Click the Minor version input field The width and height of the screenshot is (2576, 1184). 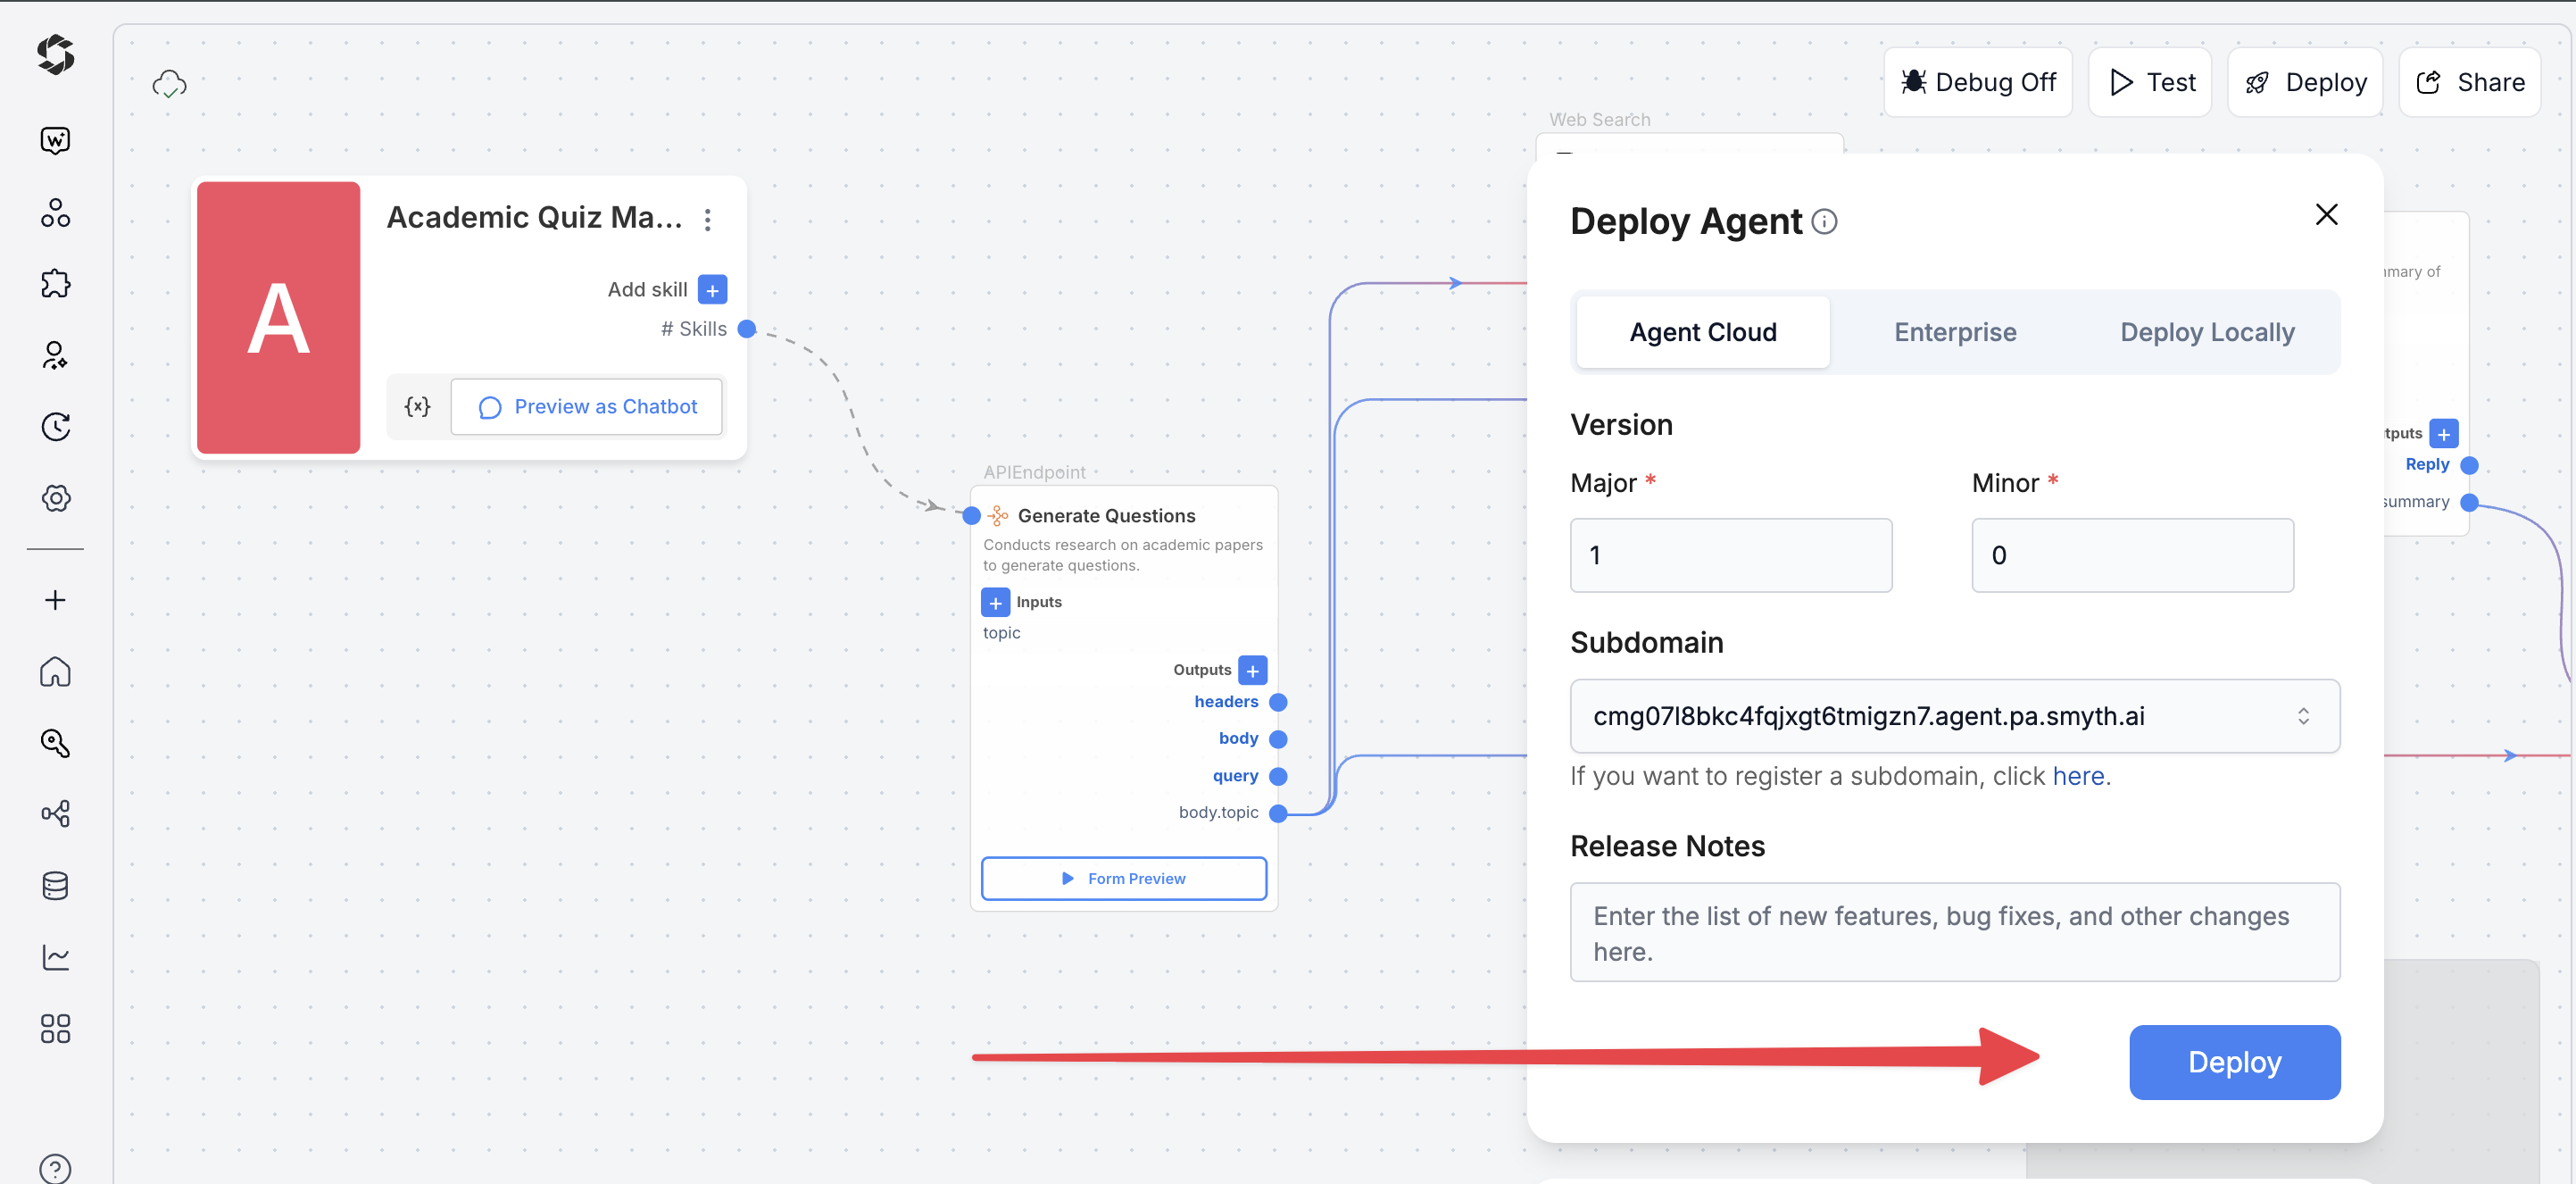click(2133, 556)
